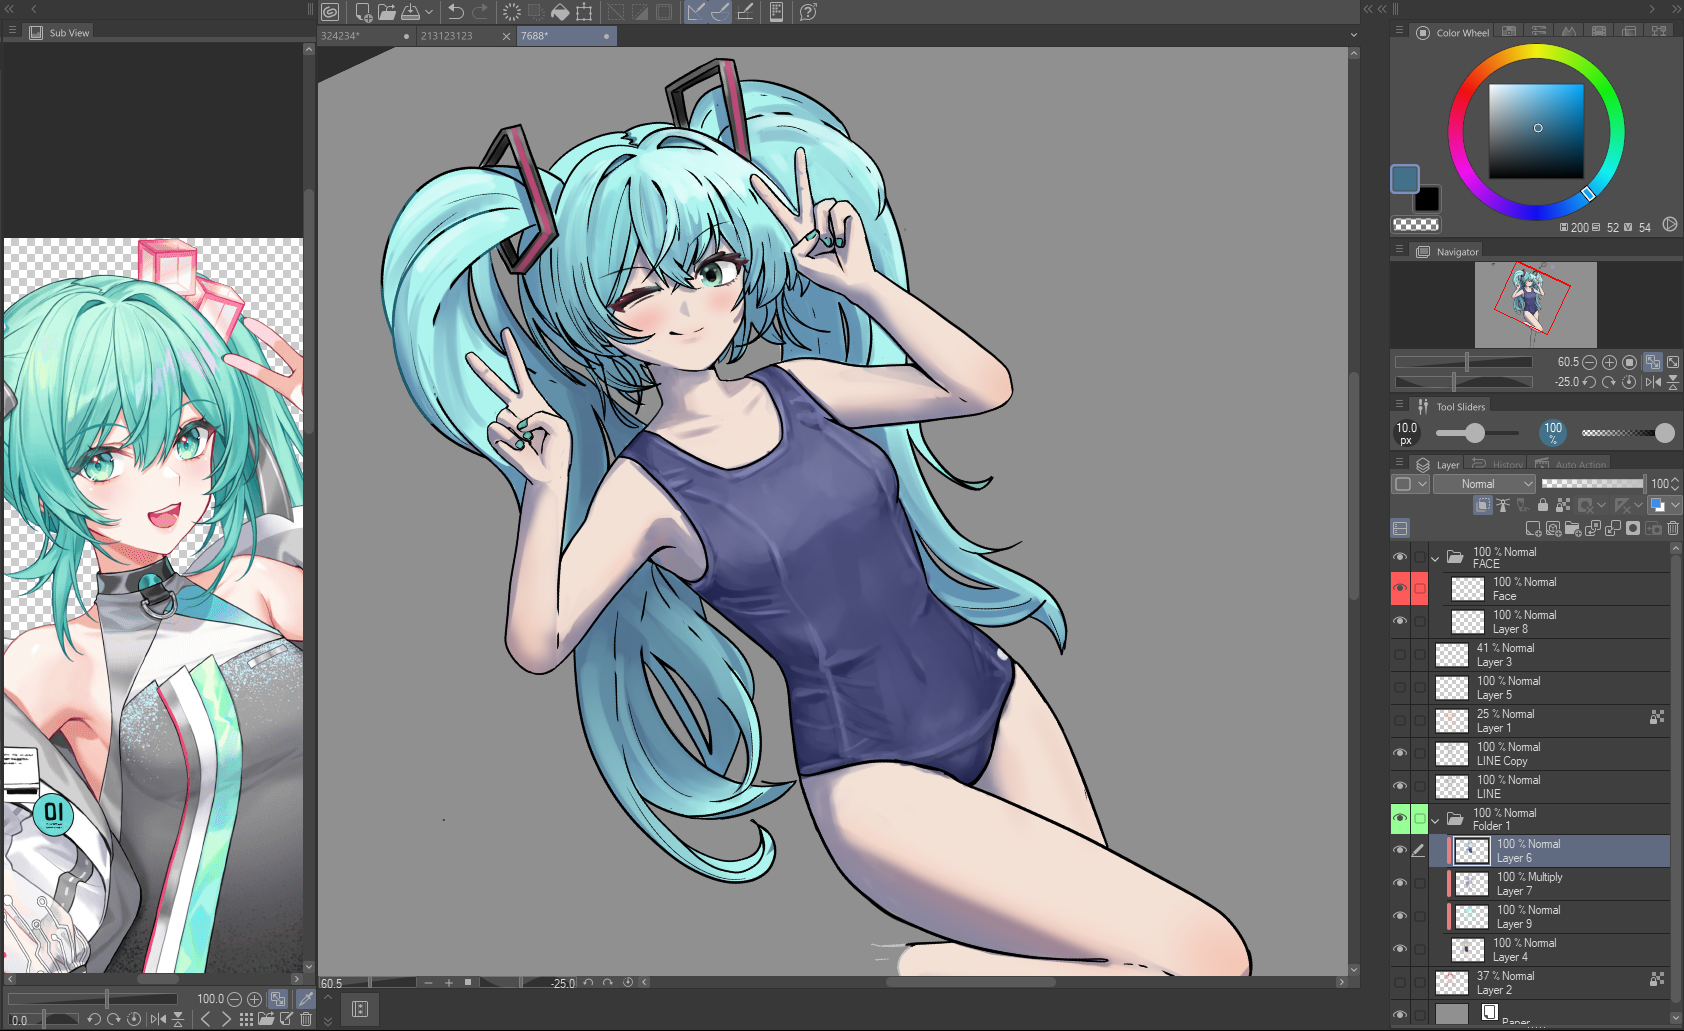Hide Layer 8 visibility eye

pos(1400,622)
